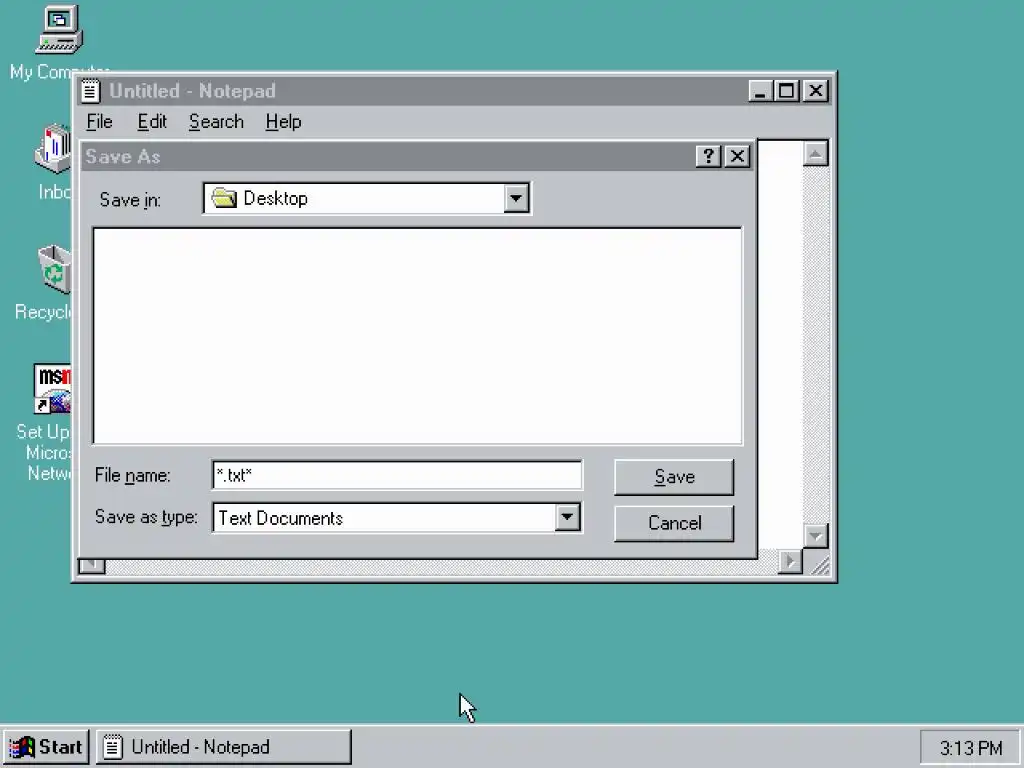Open Notepad's File menu
The image size is (1024, 768).
(99, 122)
